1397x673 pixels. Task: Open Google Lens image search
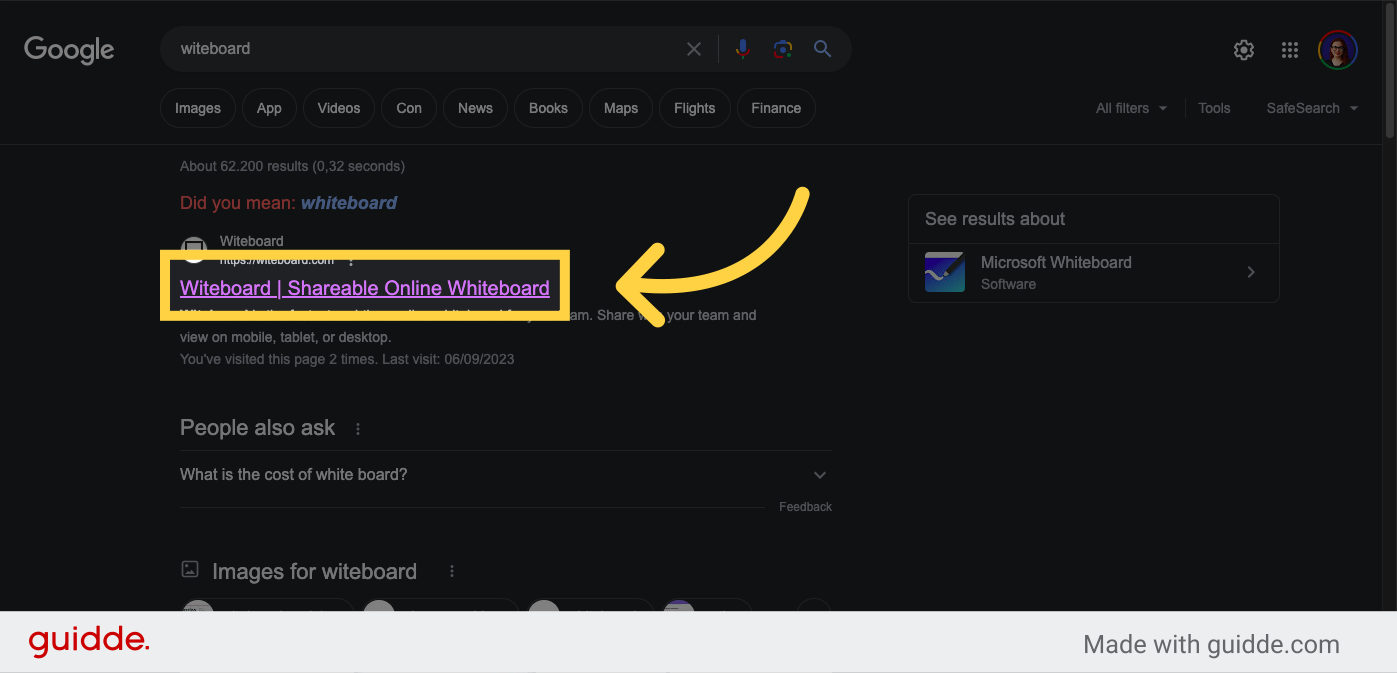(x=782, y=48)
